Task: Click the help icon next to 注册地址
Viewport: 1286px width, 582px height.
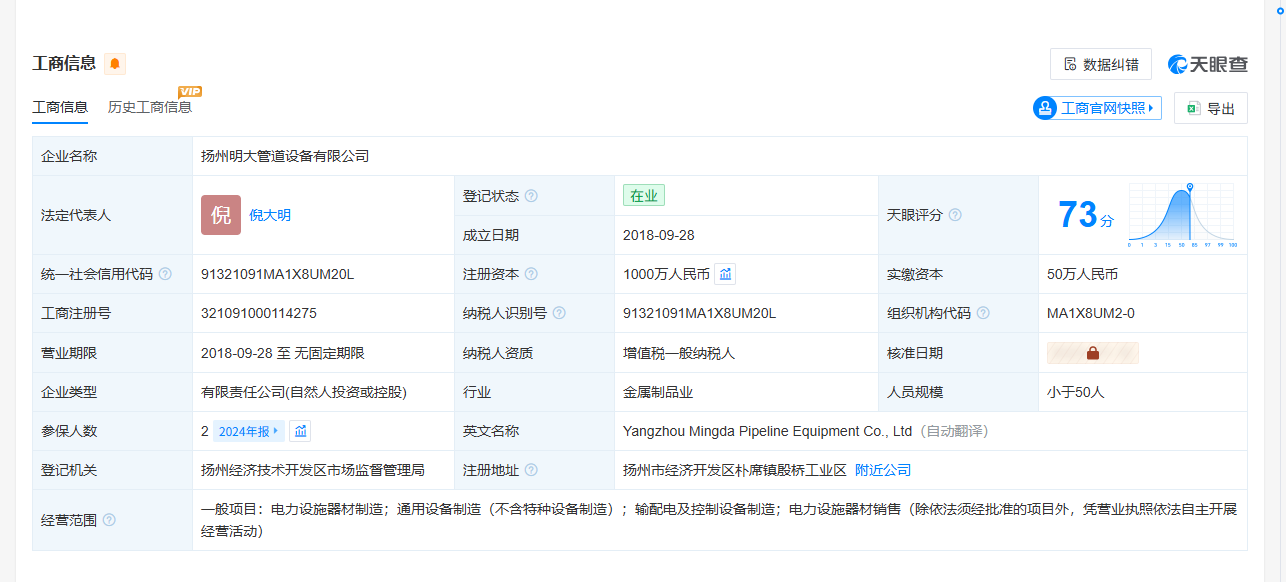Action: point(531,470)
